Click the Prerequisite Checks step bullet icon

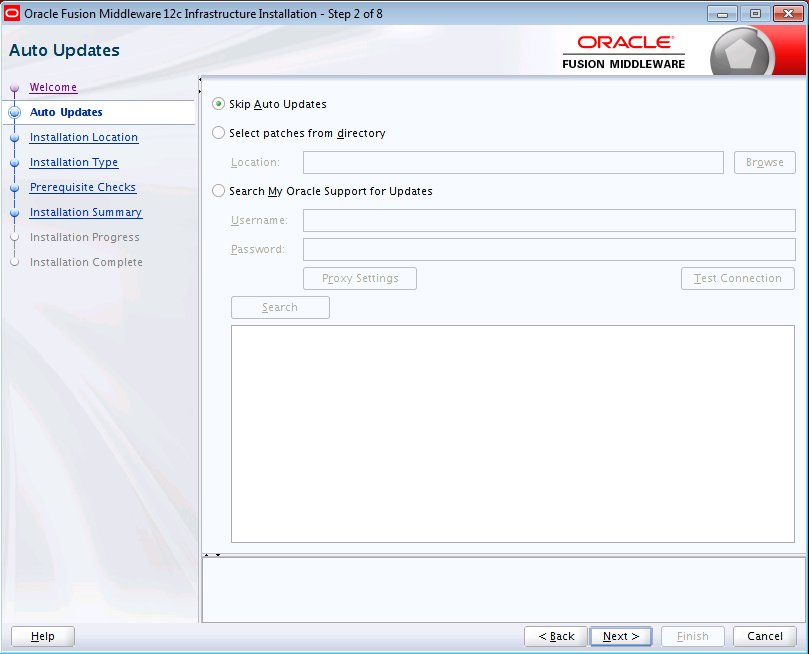pyautogui.click(x=14, y=188)
